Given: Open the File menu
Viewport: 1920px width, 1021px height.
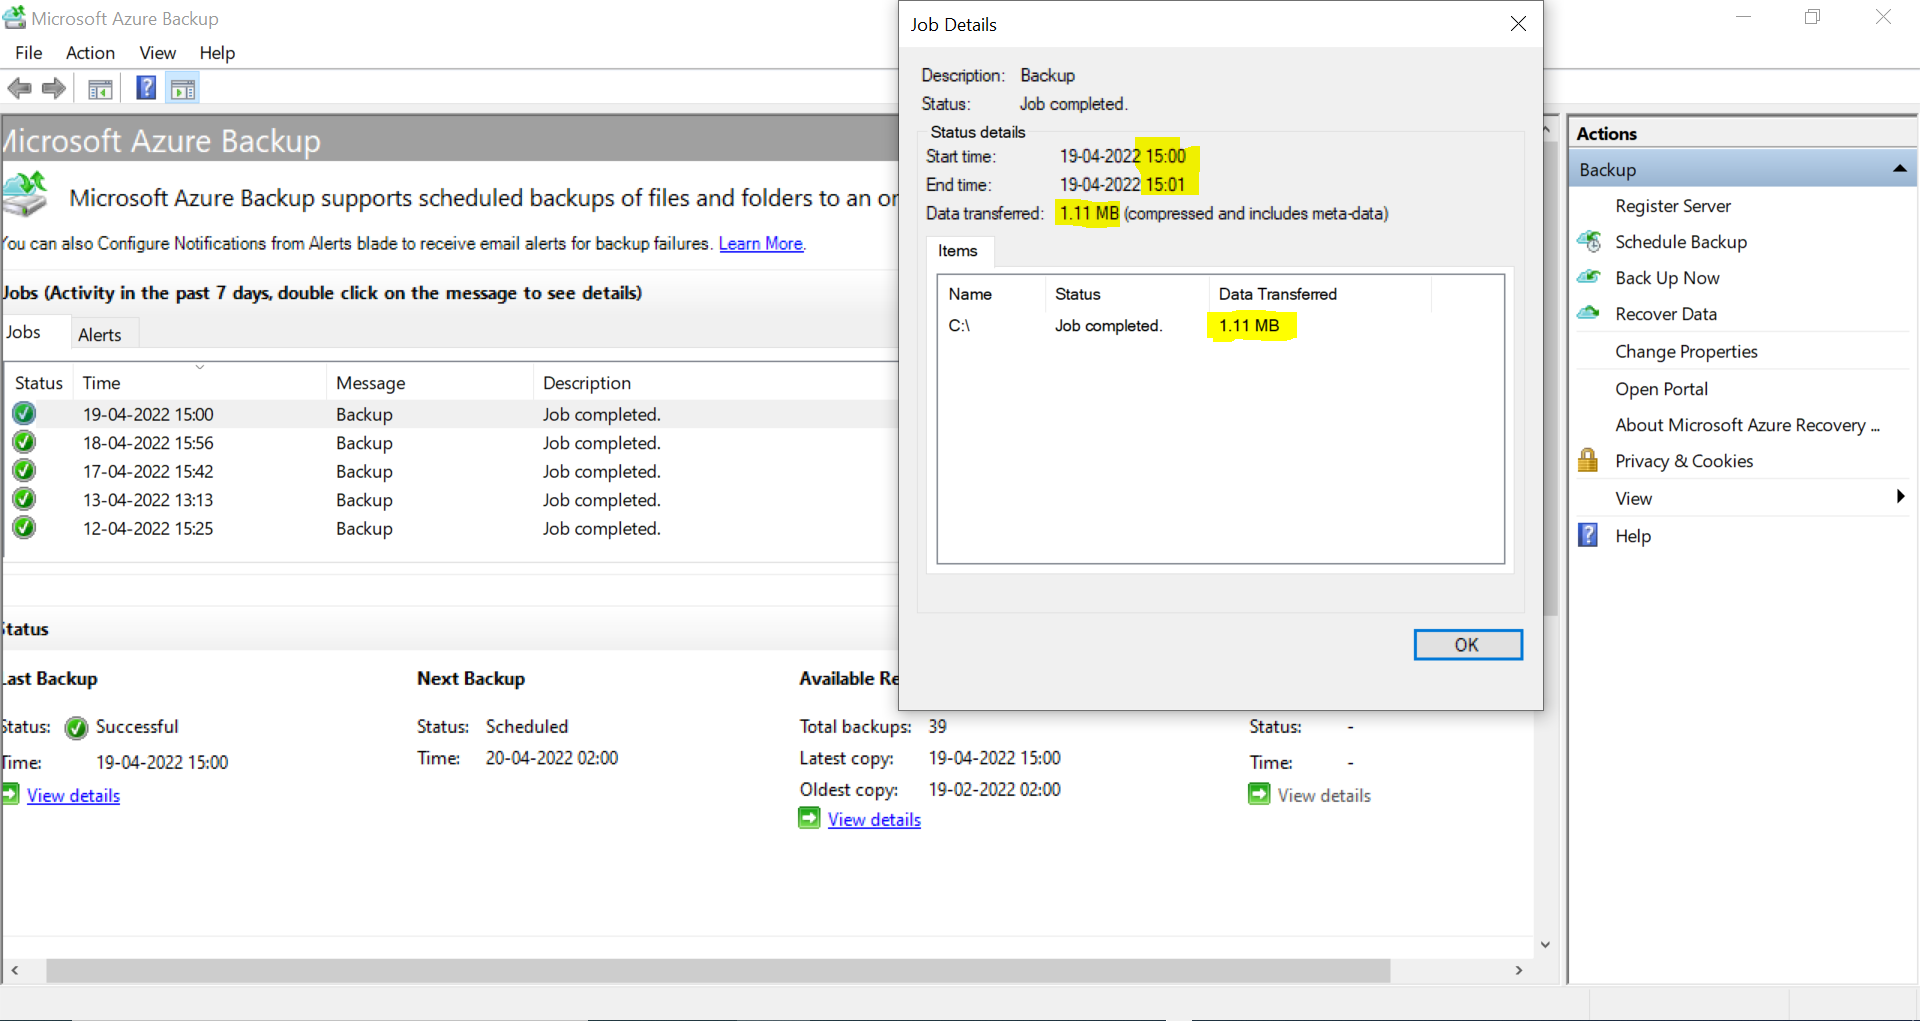Looking at the screenshot, I should coord(29,53).
